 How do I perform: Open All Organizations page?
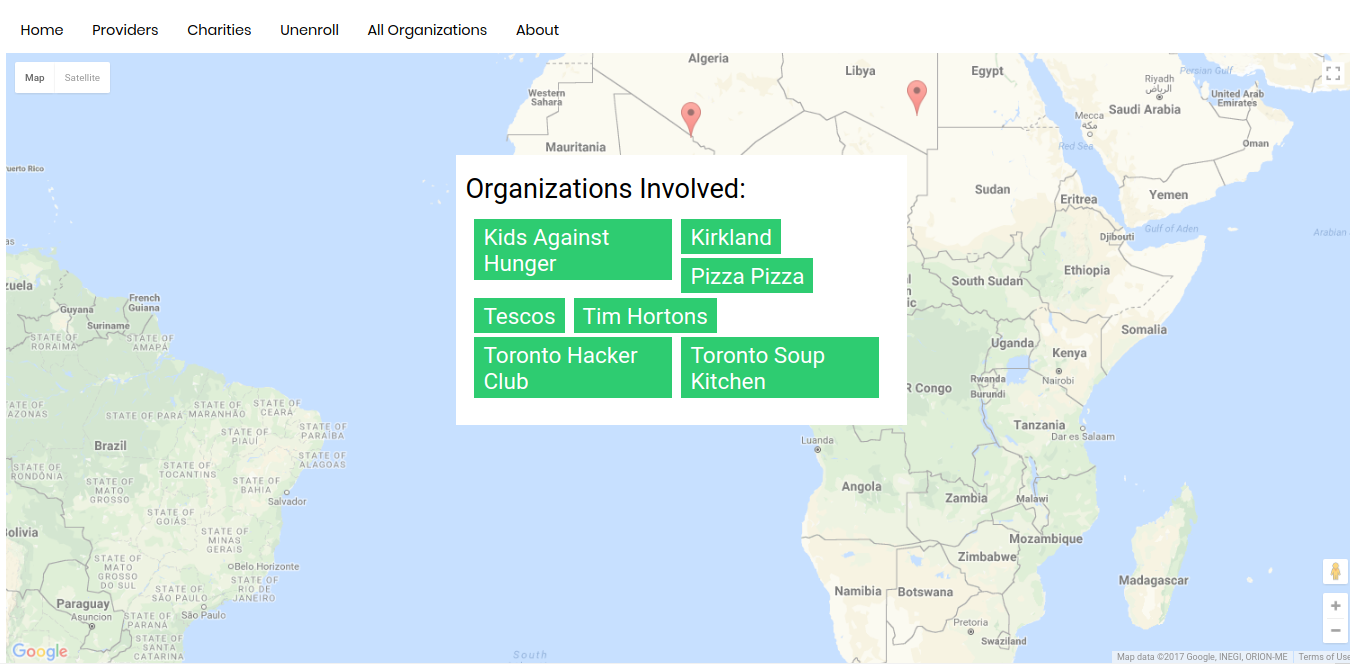427,30
